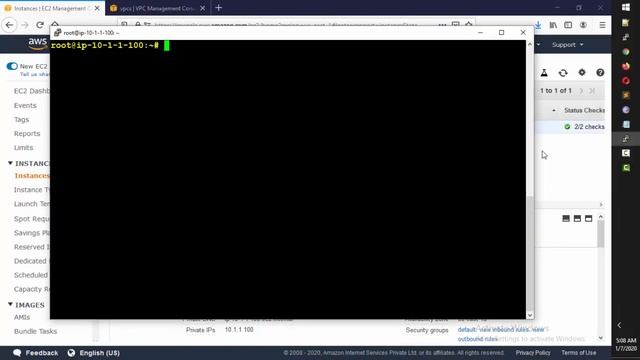Open Bundle Tasks in the sidebar
This screenshot has width=640, height=360.
[36, 331]
